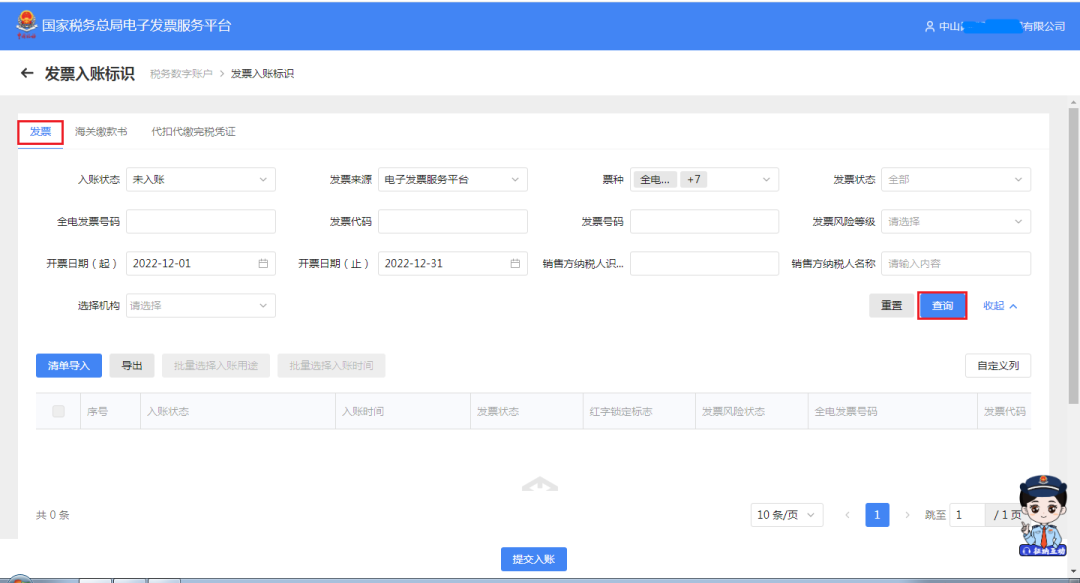Screen dimensions: 1080x583
Task: Go to next page arrow in pagination
Action: pyautogui.click(x=907, y=515)
